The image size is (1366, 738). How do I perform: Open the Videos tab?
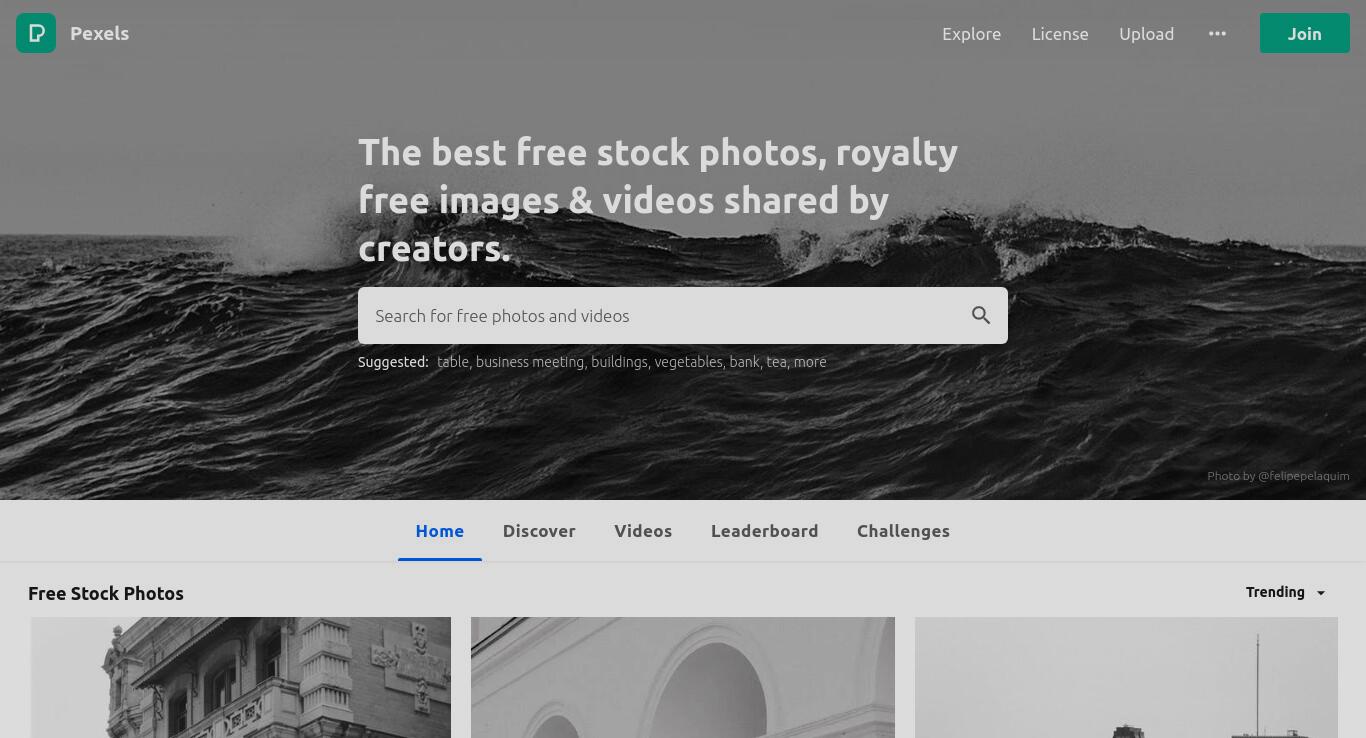coord(643,531)
